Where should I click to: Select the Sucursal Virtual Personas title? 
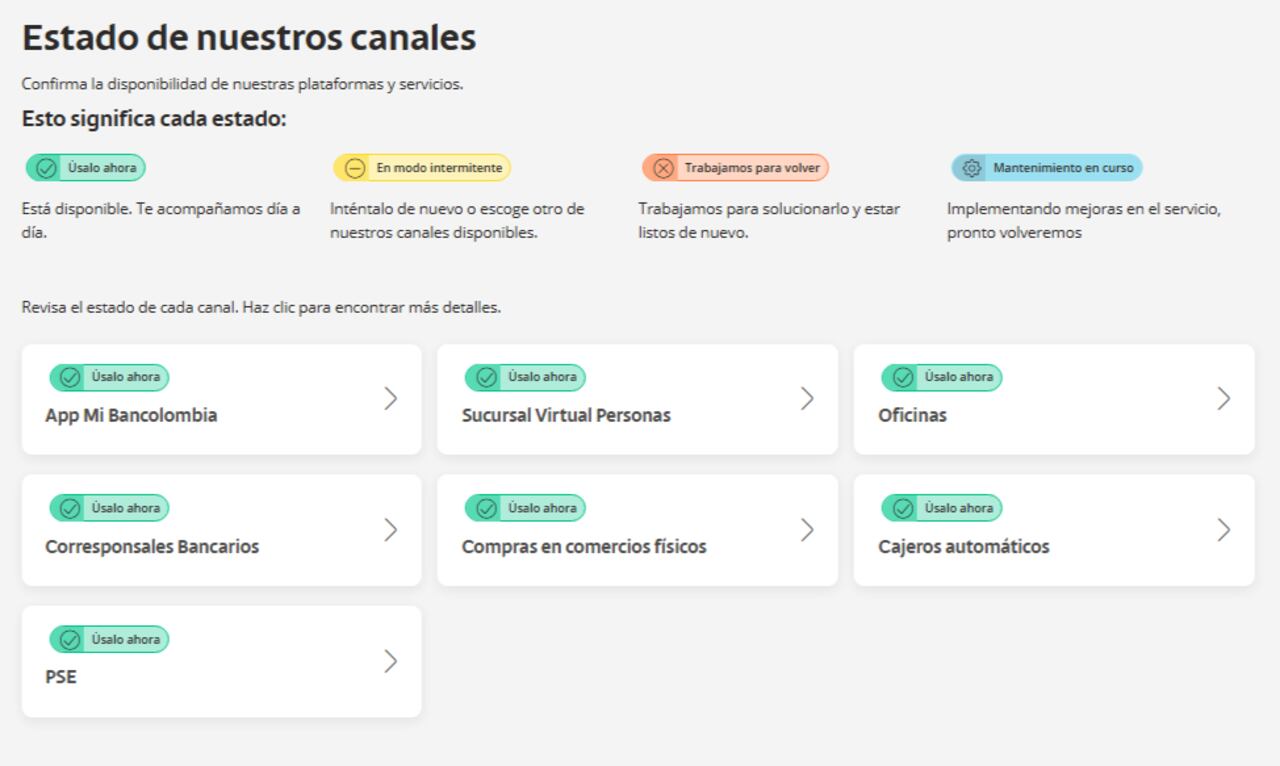pos(566,415)
